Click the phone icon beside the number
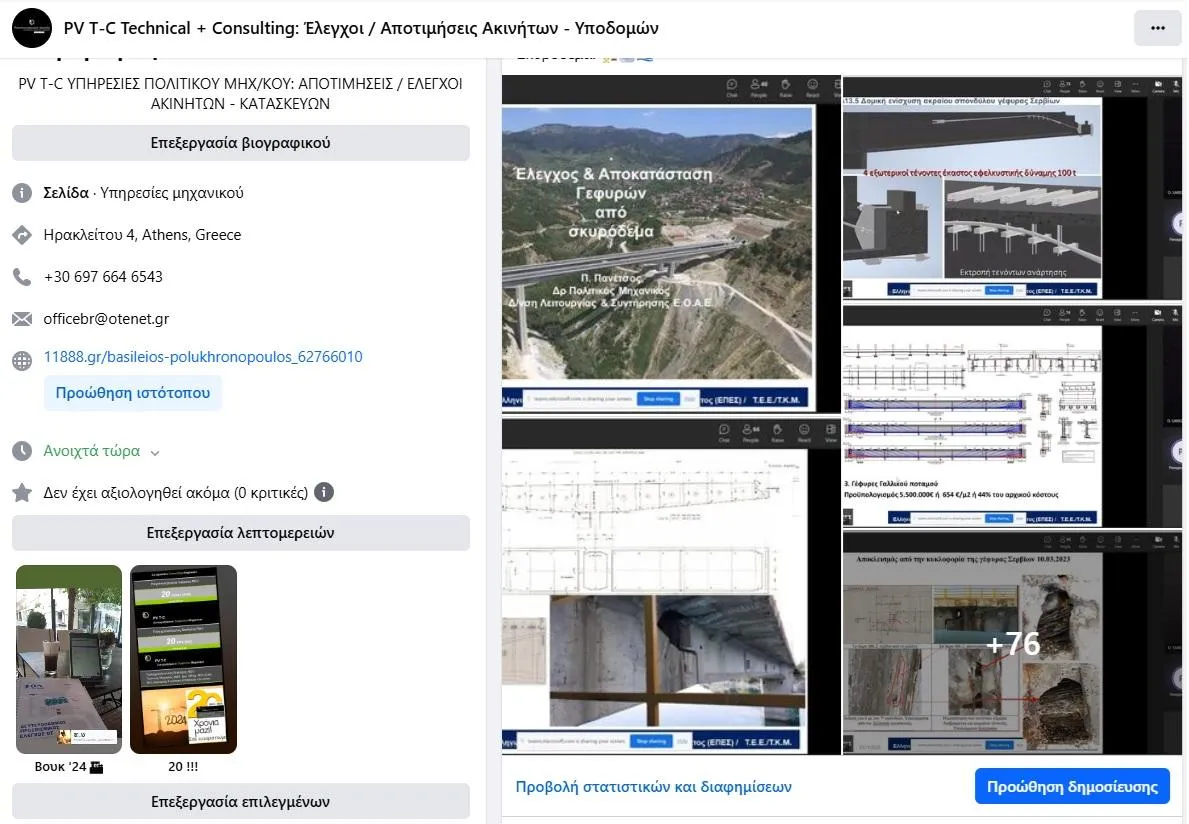 point(22,277)
